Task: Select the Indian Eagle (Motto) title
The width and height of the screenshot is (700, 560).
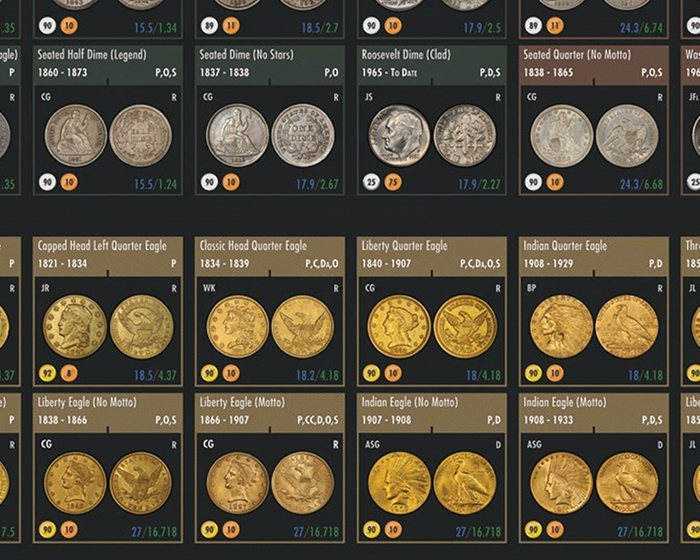Action: click(564, 402)
